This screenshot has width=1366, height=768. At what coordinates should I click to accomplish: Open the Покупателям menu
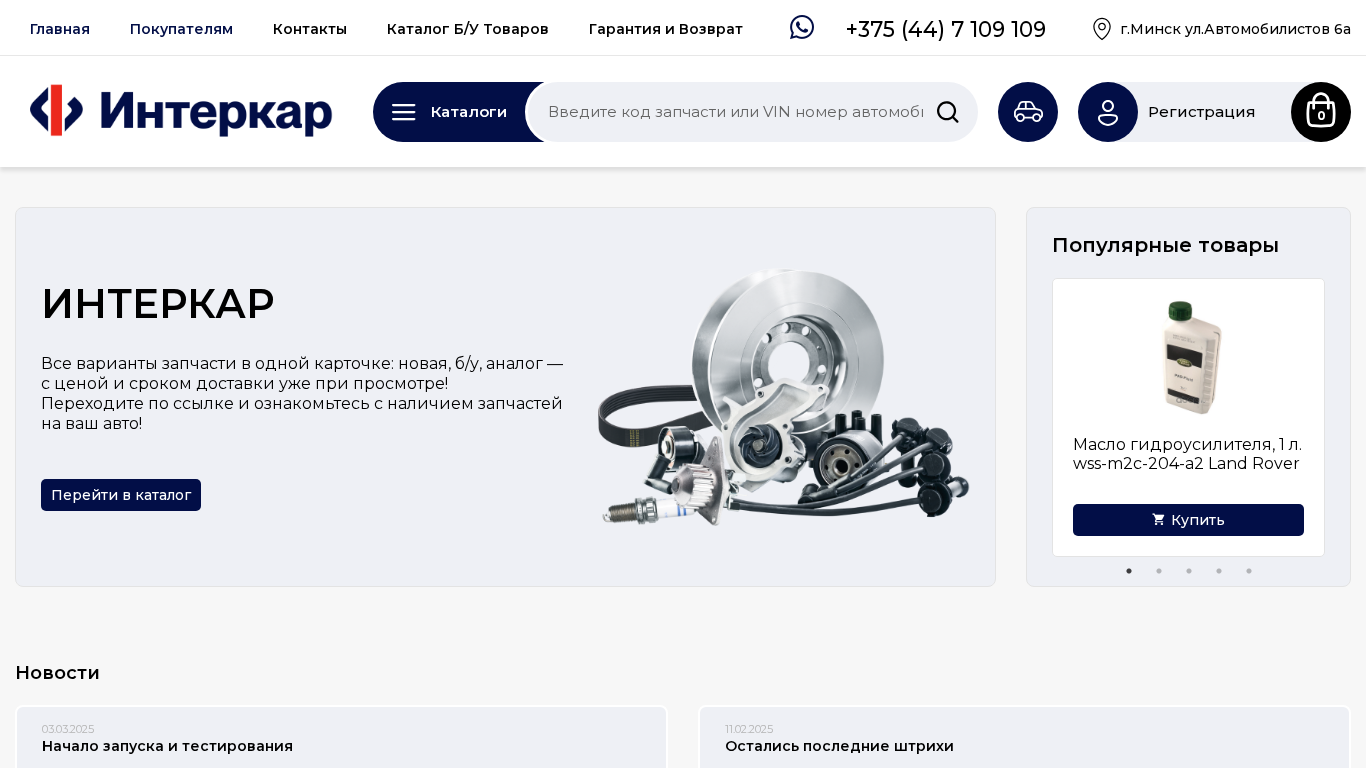coord(181,29)
